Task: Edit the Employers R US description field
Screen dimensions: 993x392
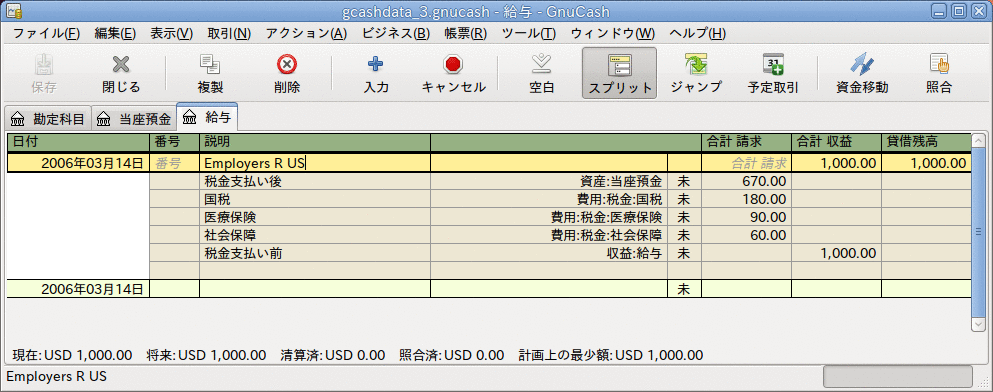Action: point(315,163)
